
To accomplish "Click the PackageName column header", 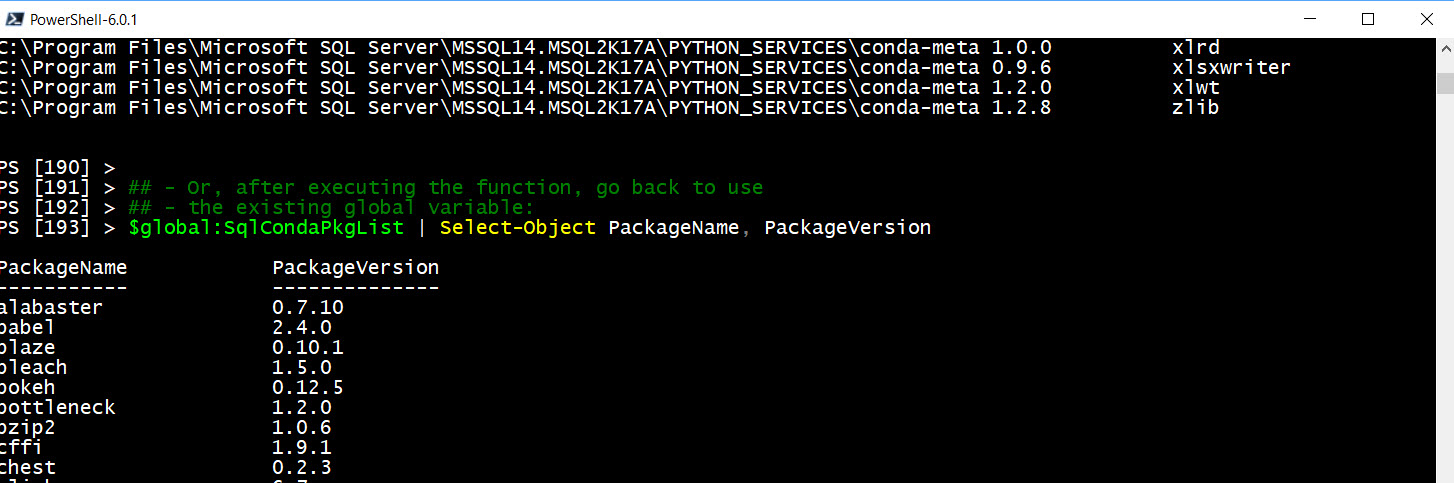I will pos(63,268).
